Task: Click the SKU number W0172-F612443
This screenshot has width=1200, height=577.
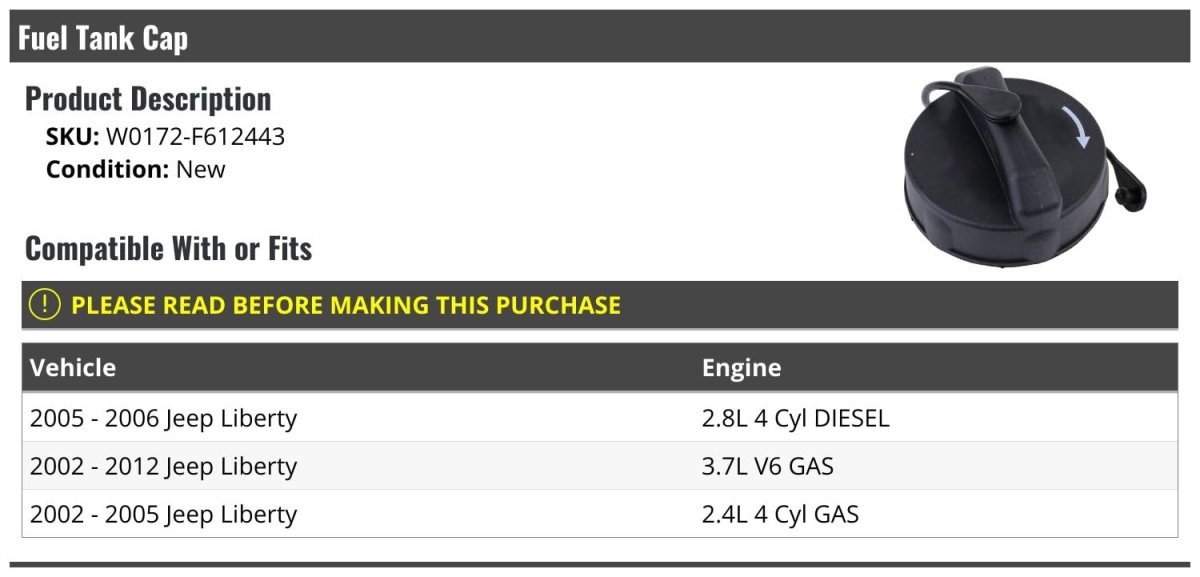Action: point(195,137)
